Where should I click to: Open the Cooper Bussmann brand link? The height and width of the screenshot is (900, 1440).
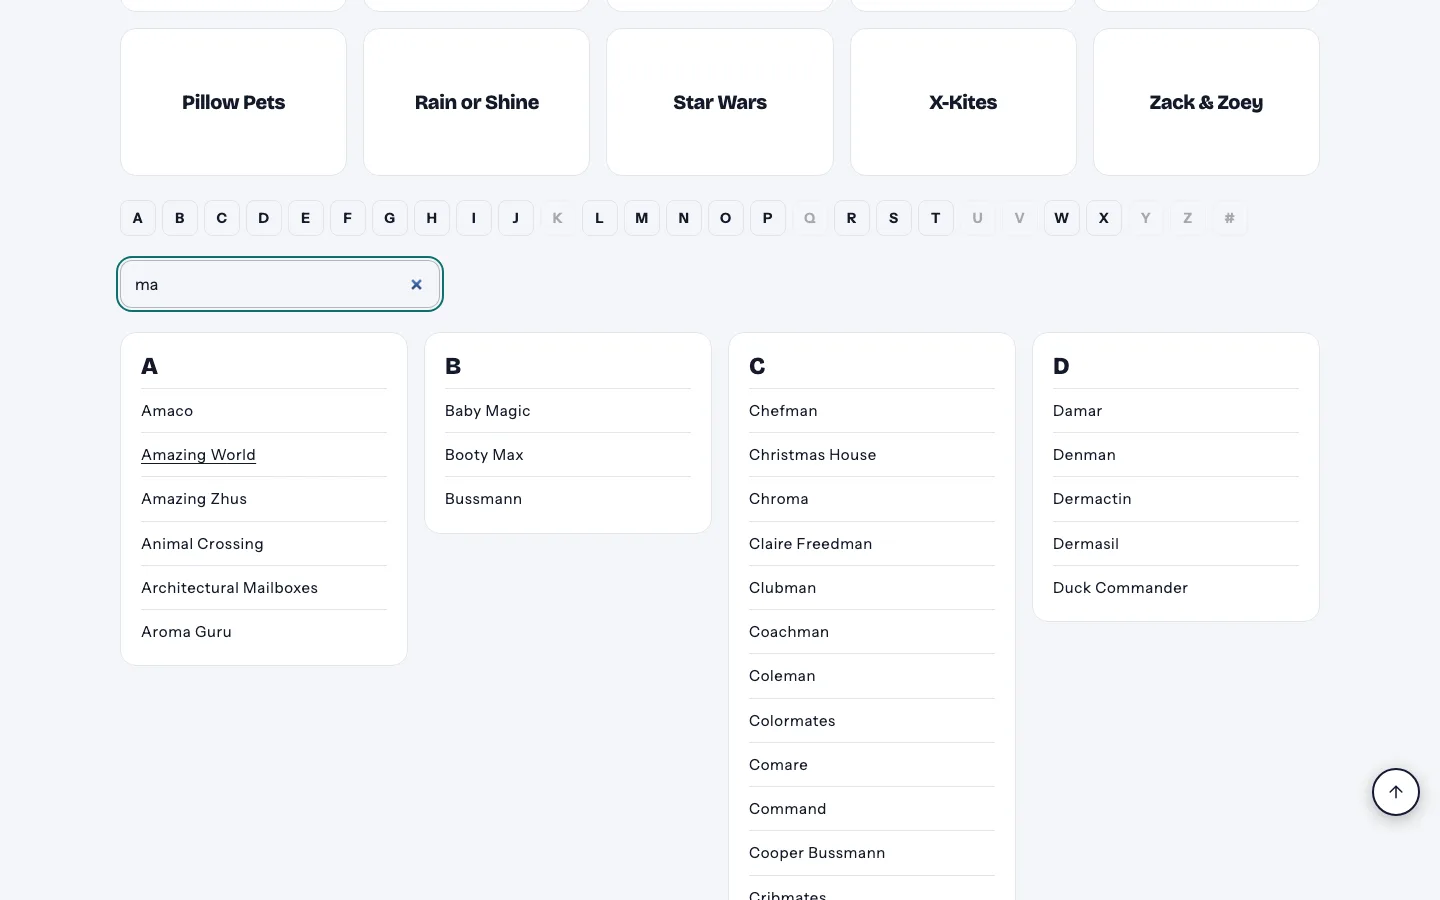tap(817, 853)
